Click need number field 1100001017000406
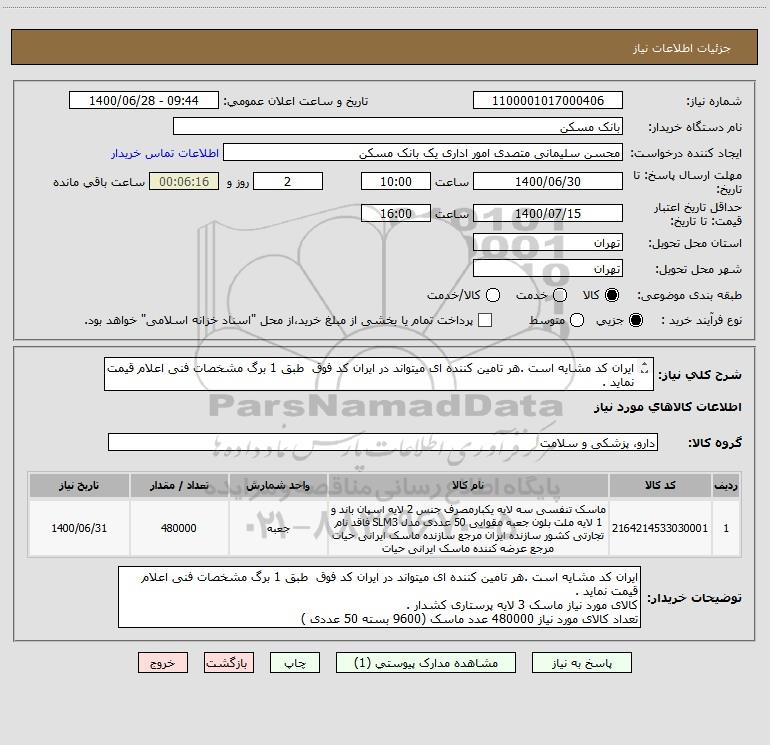The image size is (770, 745). pos(548,101)
